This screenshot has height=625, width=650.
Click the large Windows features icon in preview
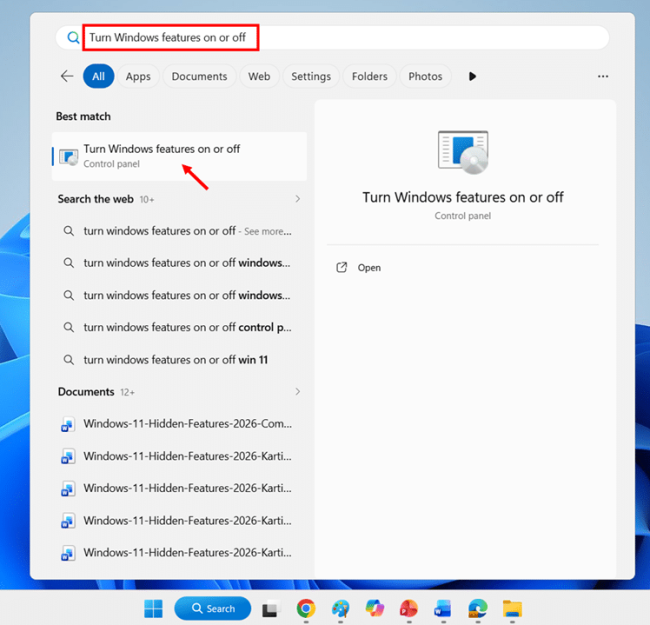(463, 152)
